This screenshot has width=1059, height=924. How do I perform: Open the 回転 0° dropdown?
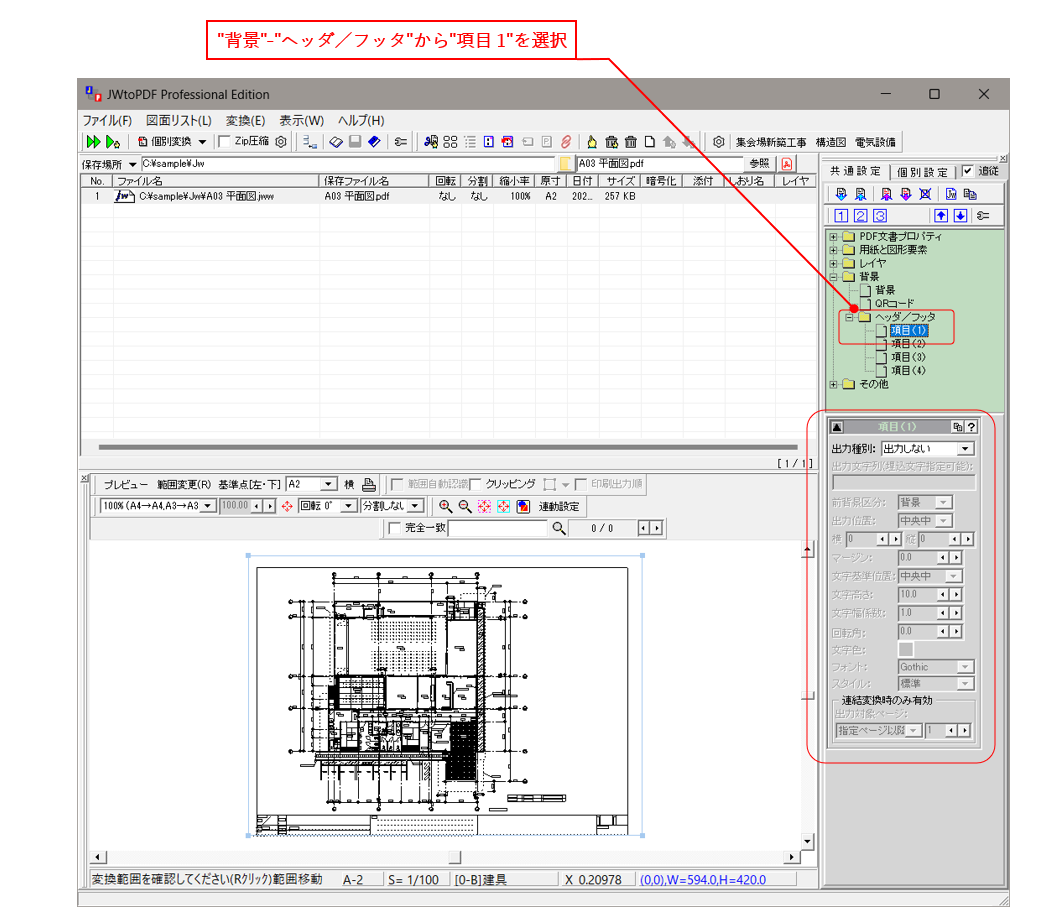(x=350, y=507)
